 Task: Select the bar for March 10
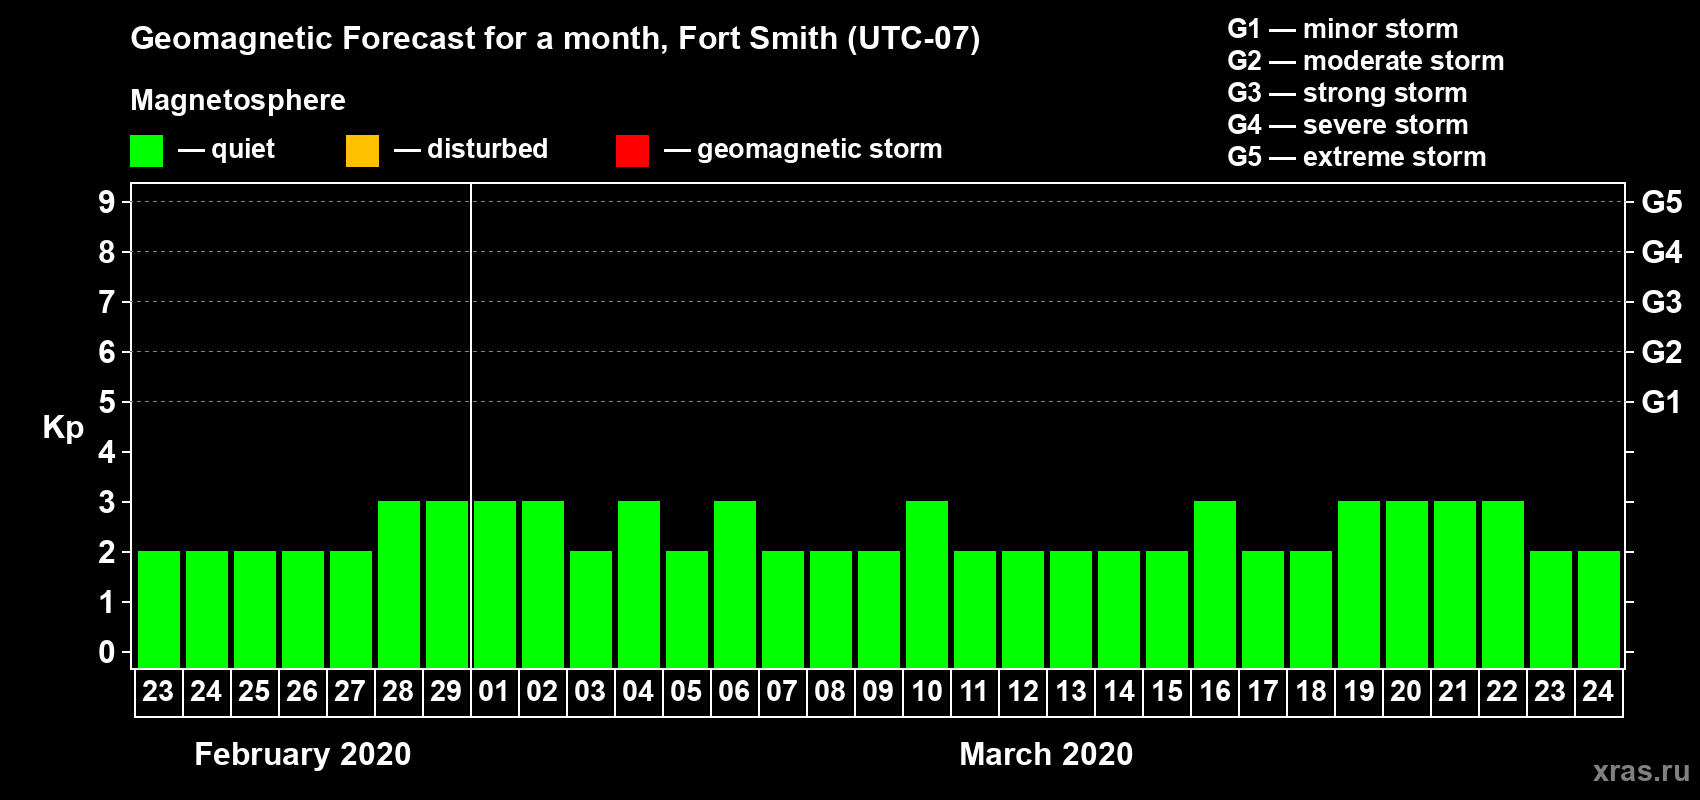pos(927,584)
